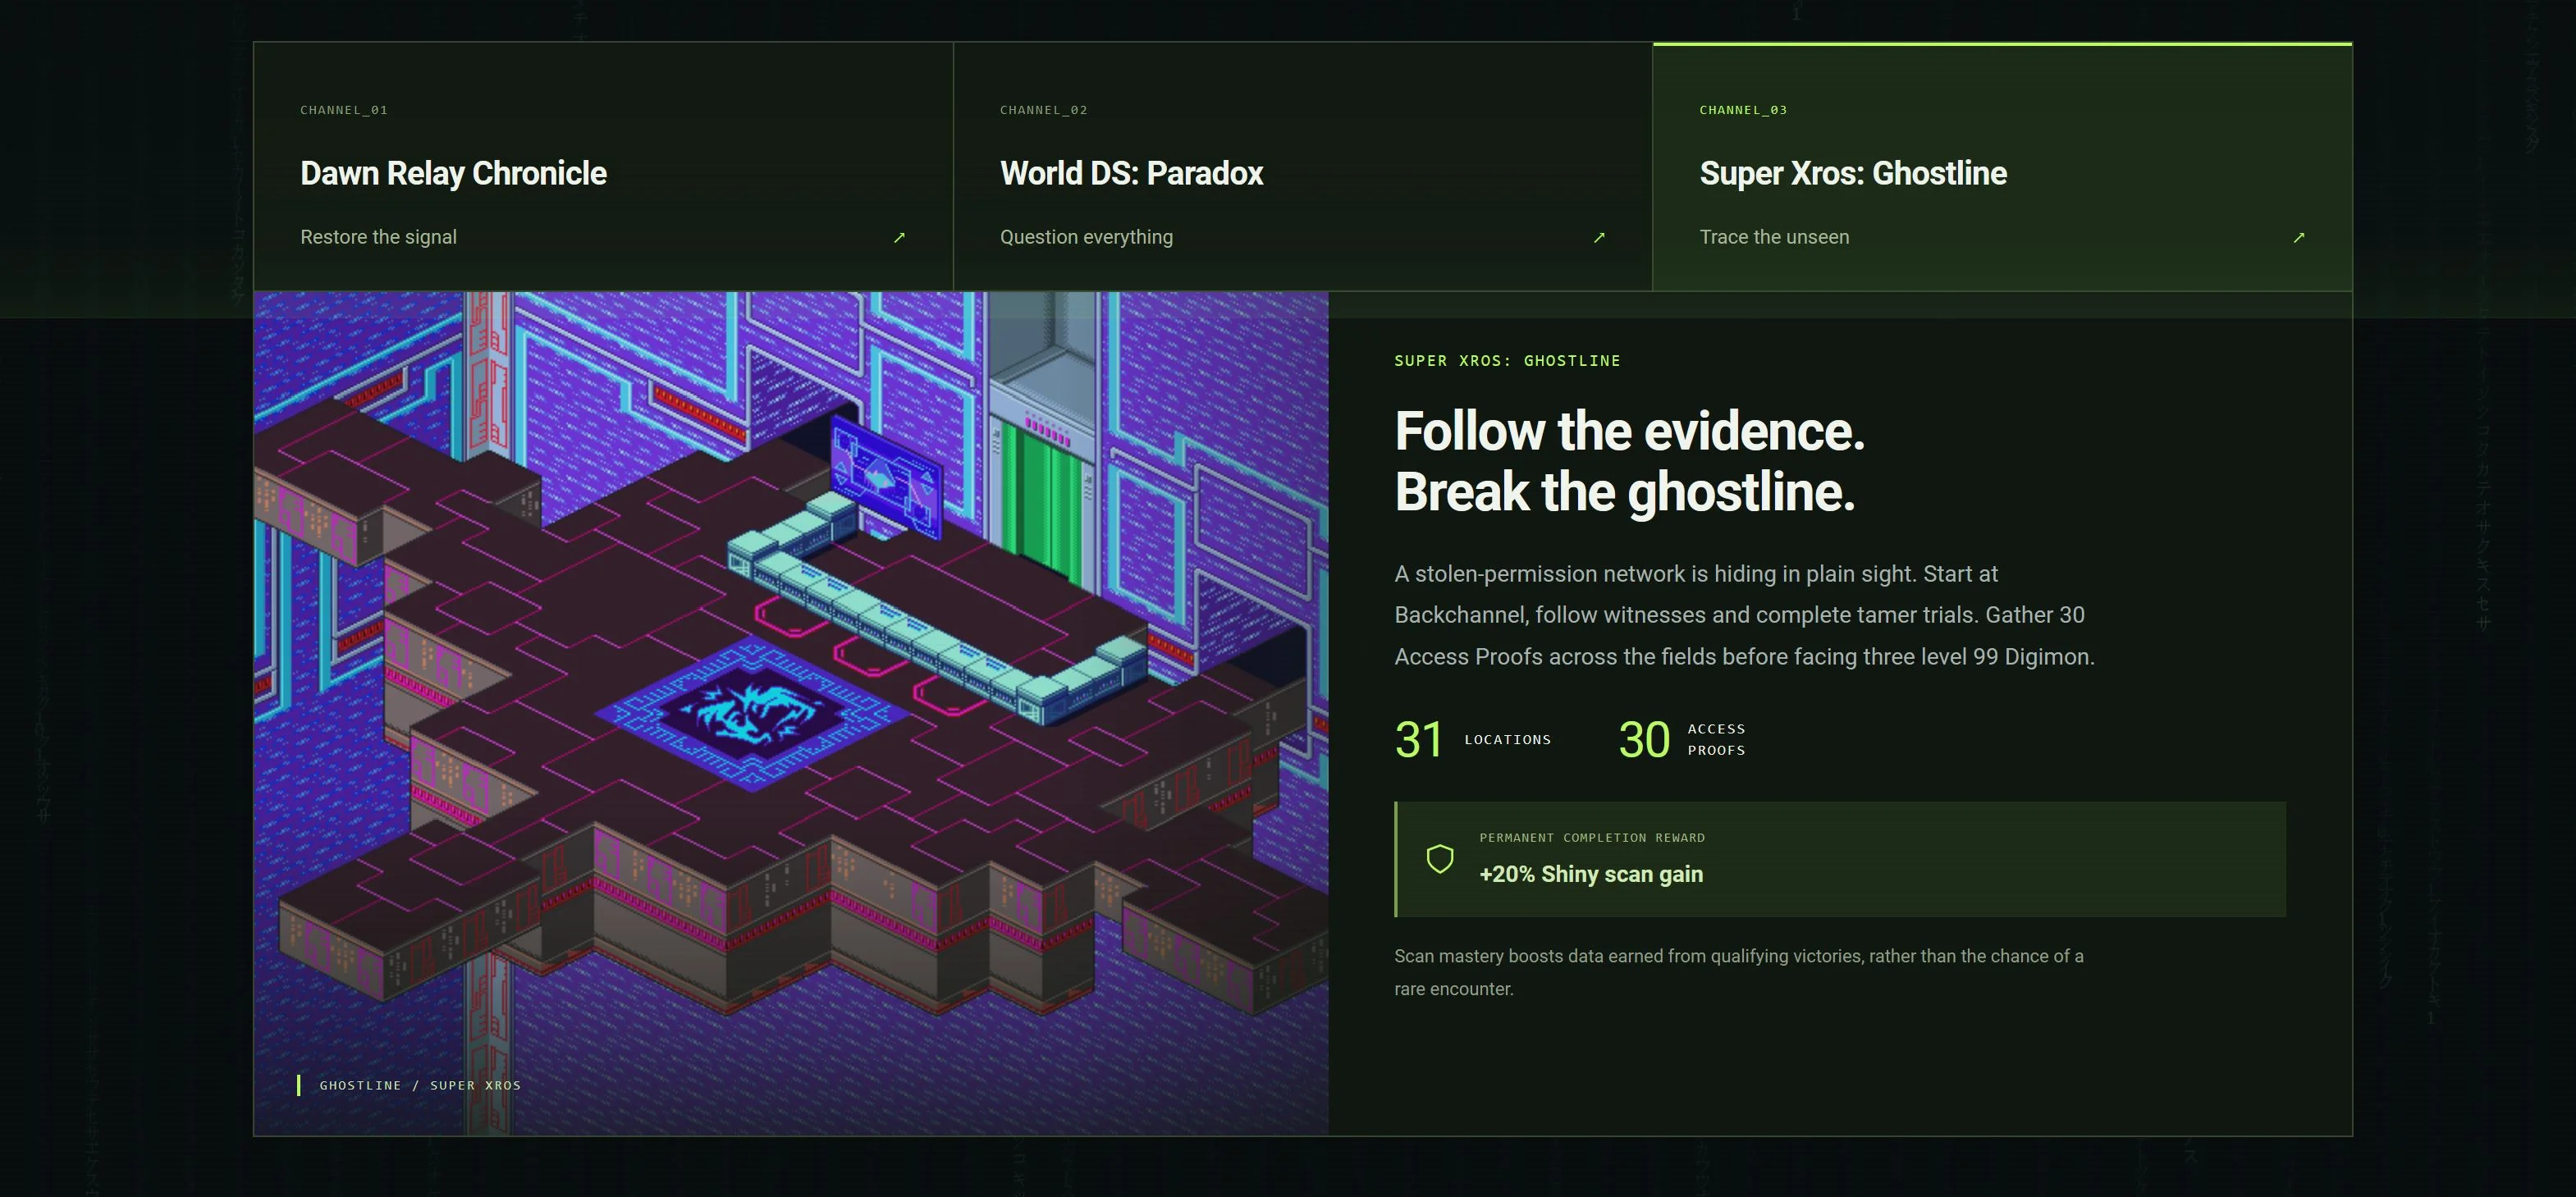Screen dimensions: 2576x1197
Task: Click the '30' access proofs count
Action: [1644, 740]
